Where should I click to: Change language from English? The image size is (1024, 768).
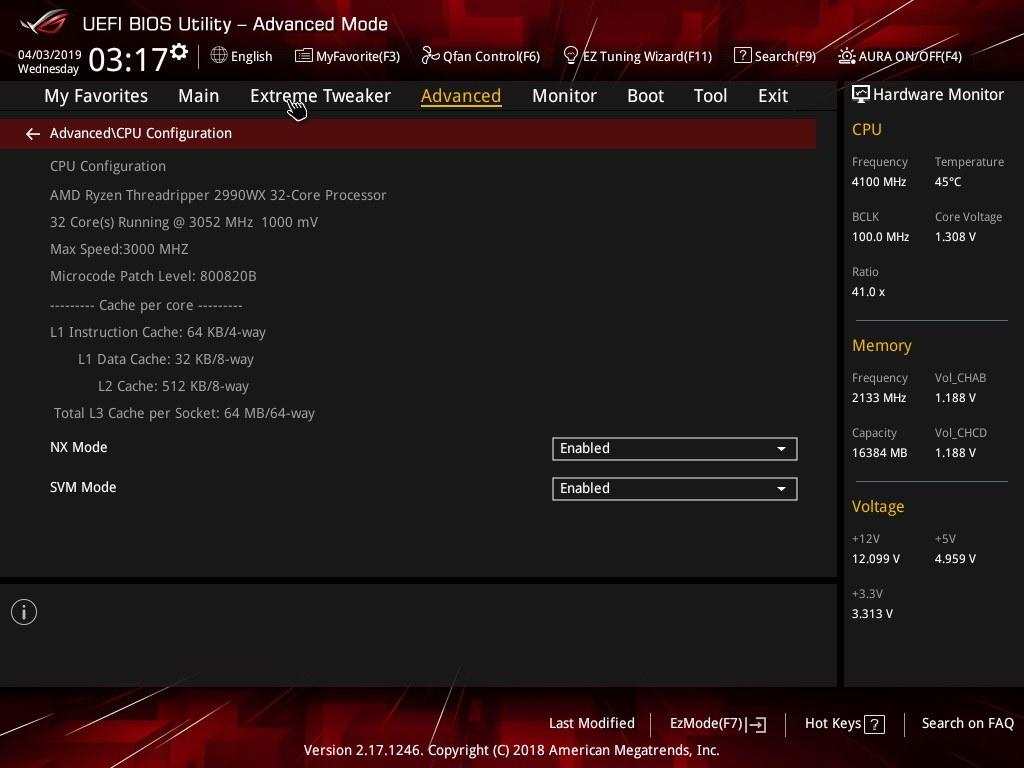[251, 56]
